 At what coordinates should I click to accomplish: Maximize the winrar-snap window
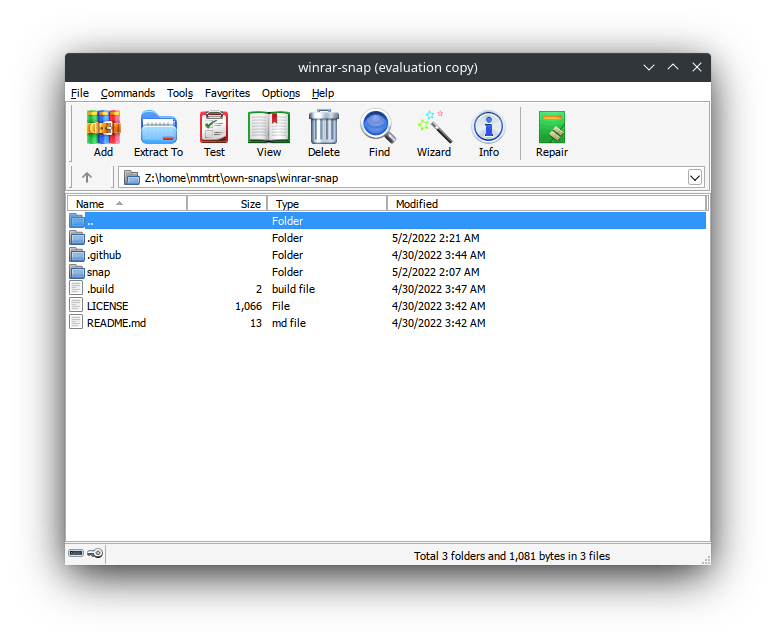pyautogui.click(x=673, y=67)
